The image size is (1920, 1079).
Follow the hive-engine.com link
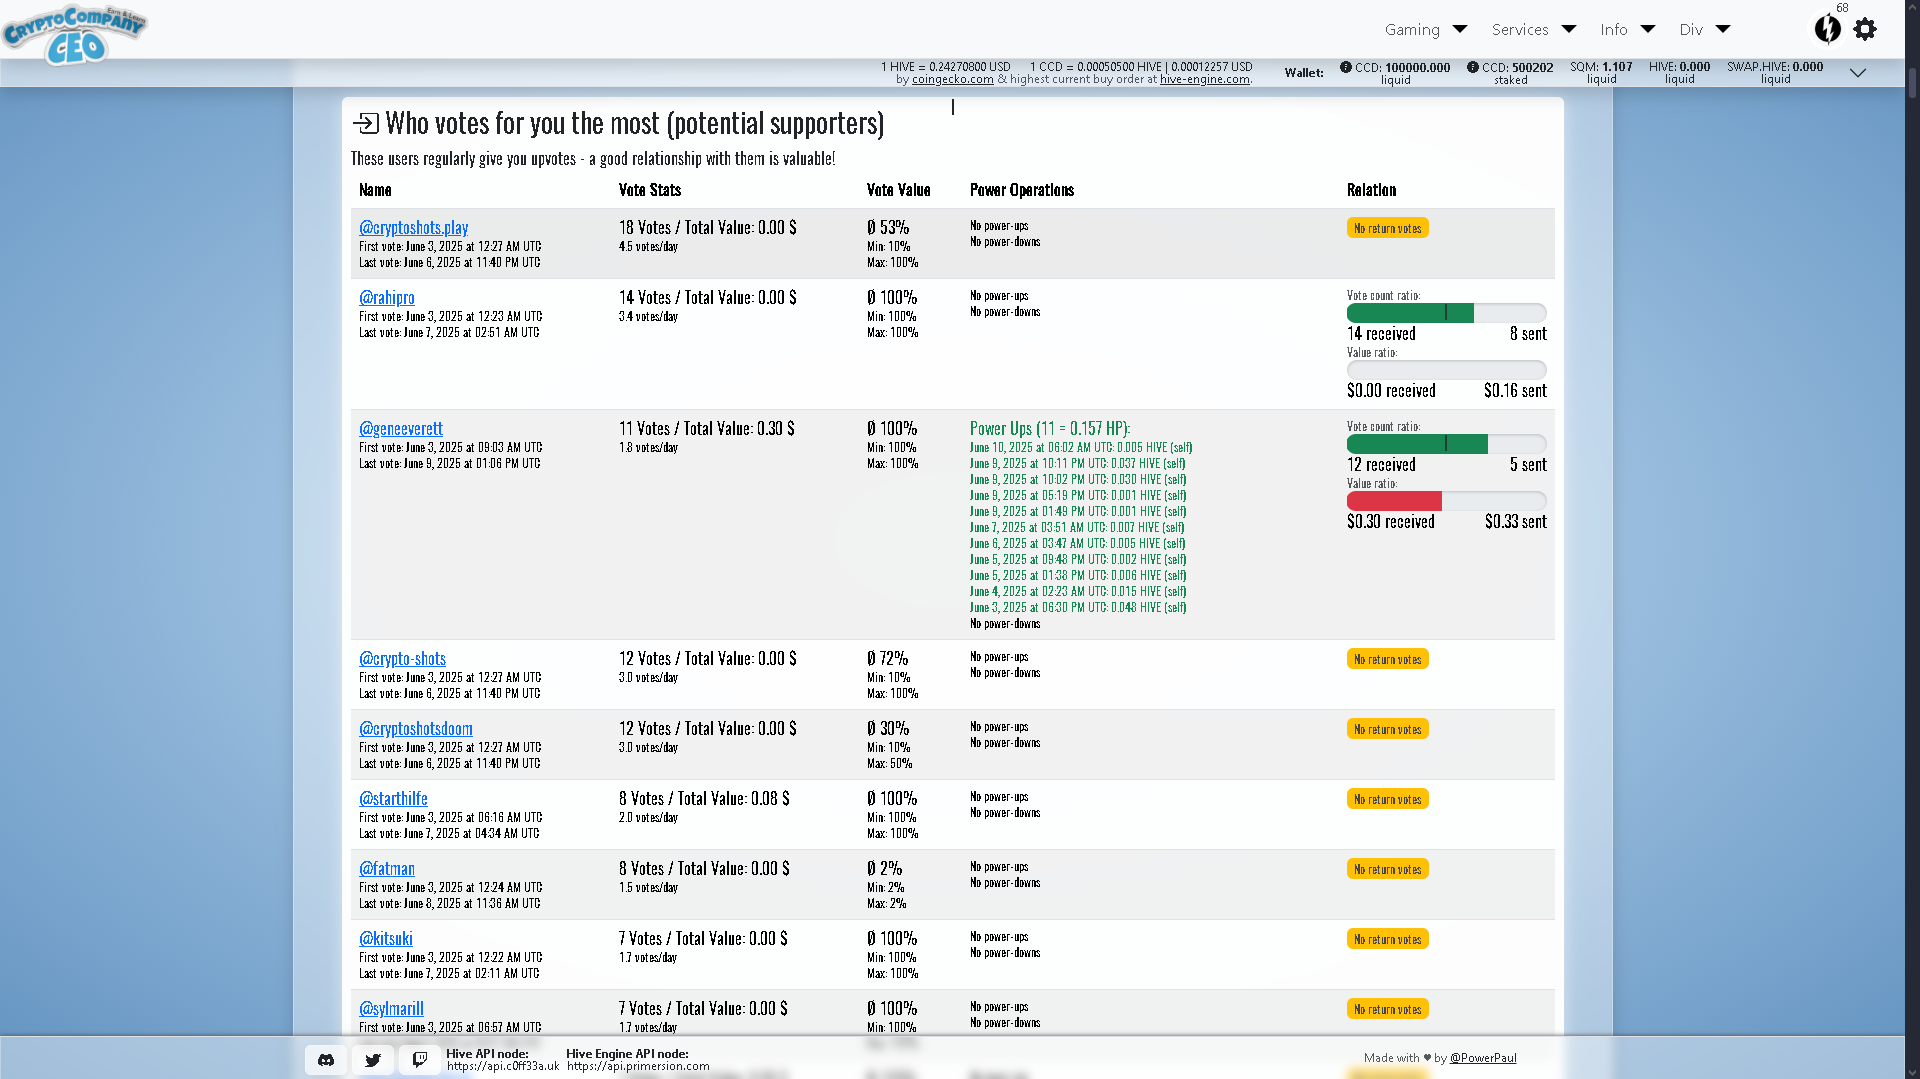pyautogui.click(x=1205, y=80)
